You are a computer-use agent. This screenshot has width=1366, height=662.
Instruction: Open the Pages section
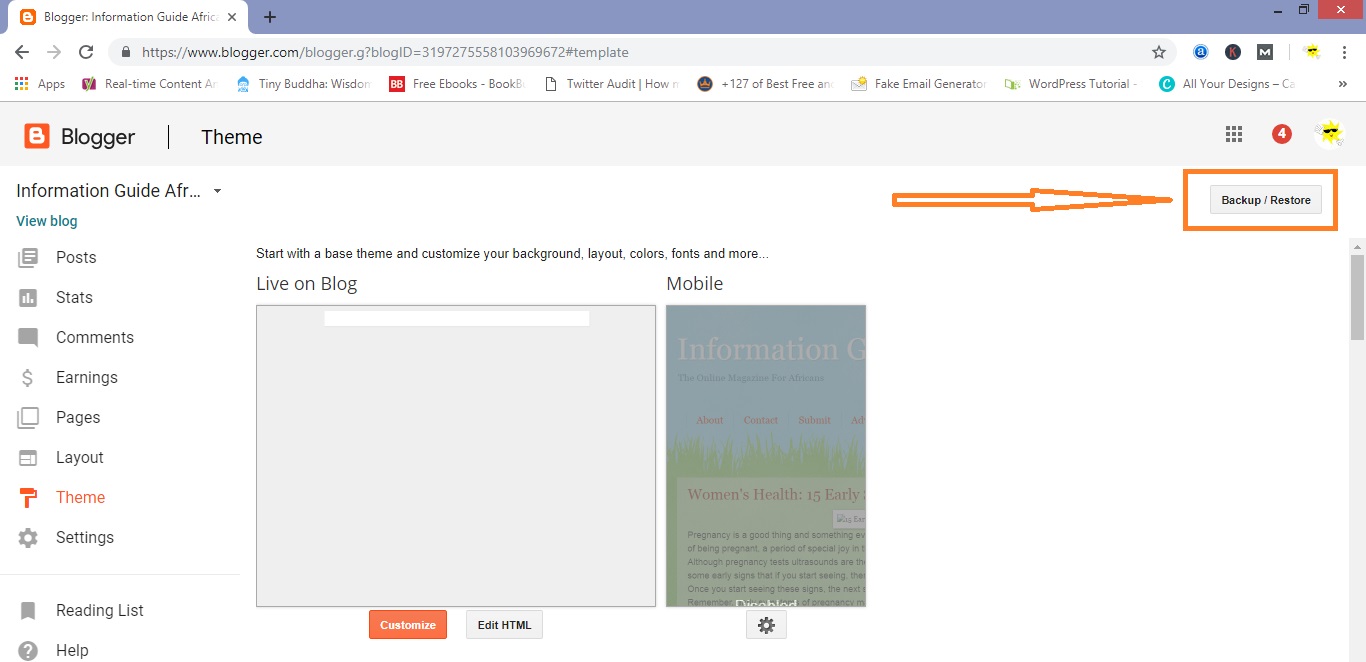tap(78, 418)
